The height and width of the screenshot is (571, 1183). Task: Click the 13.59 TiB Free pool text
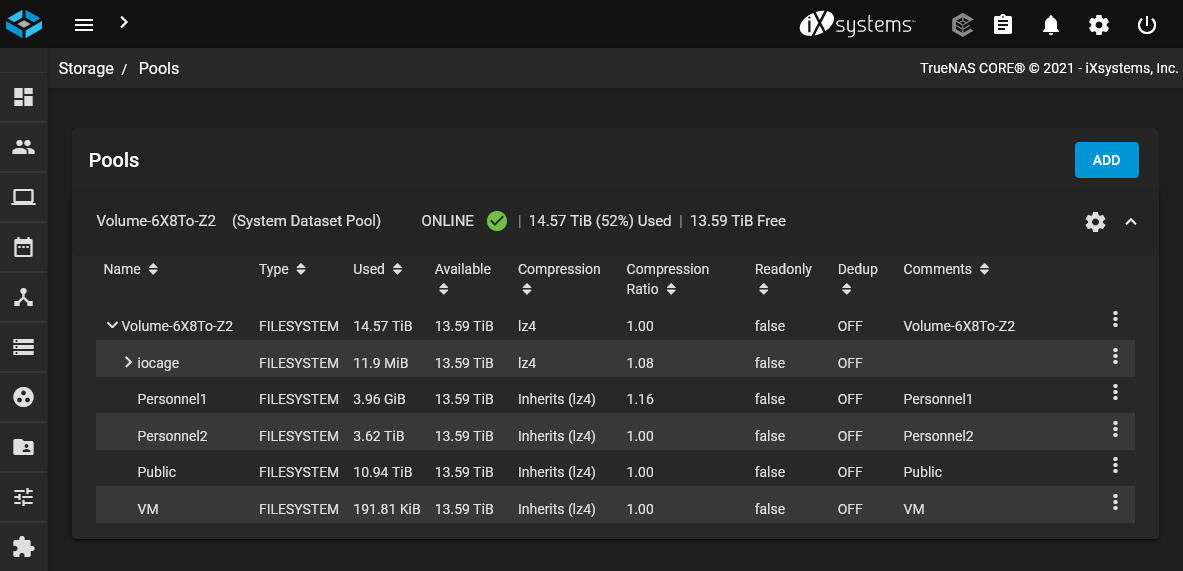738,221
